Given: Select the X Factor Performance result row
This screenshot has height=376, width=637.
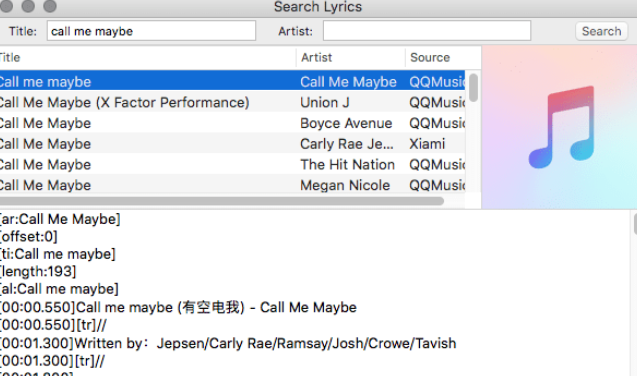Looking at the screenshot, I should pos(232,102).
